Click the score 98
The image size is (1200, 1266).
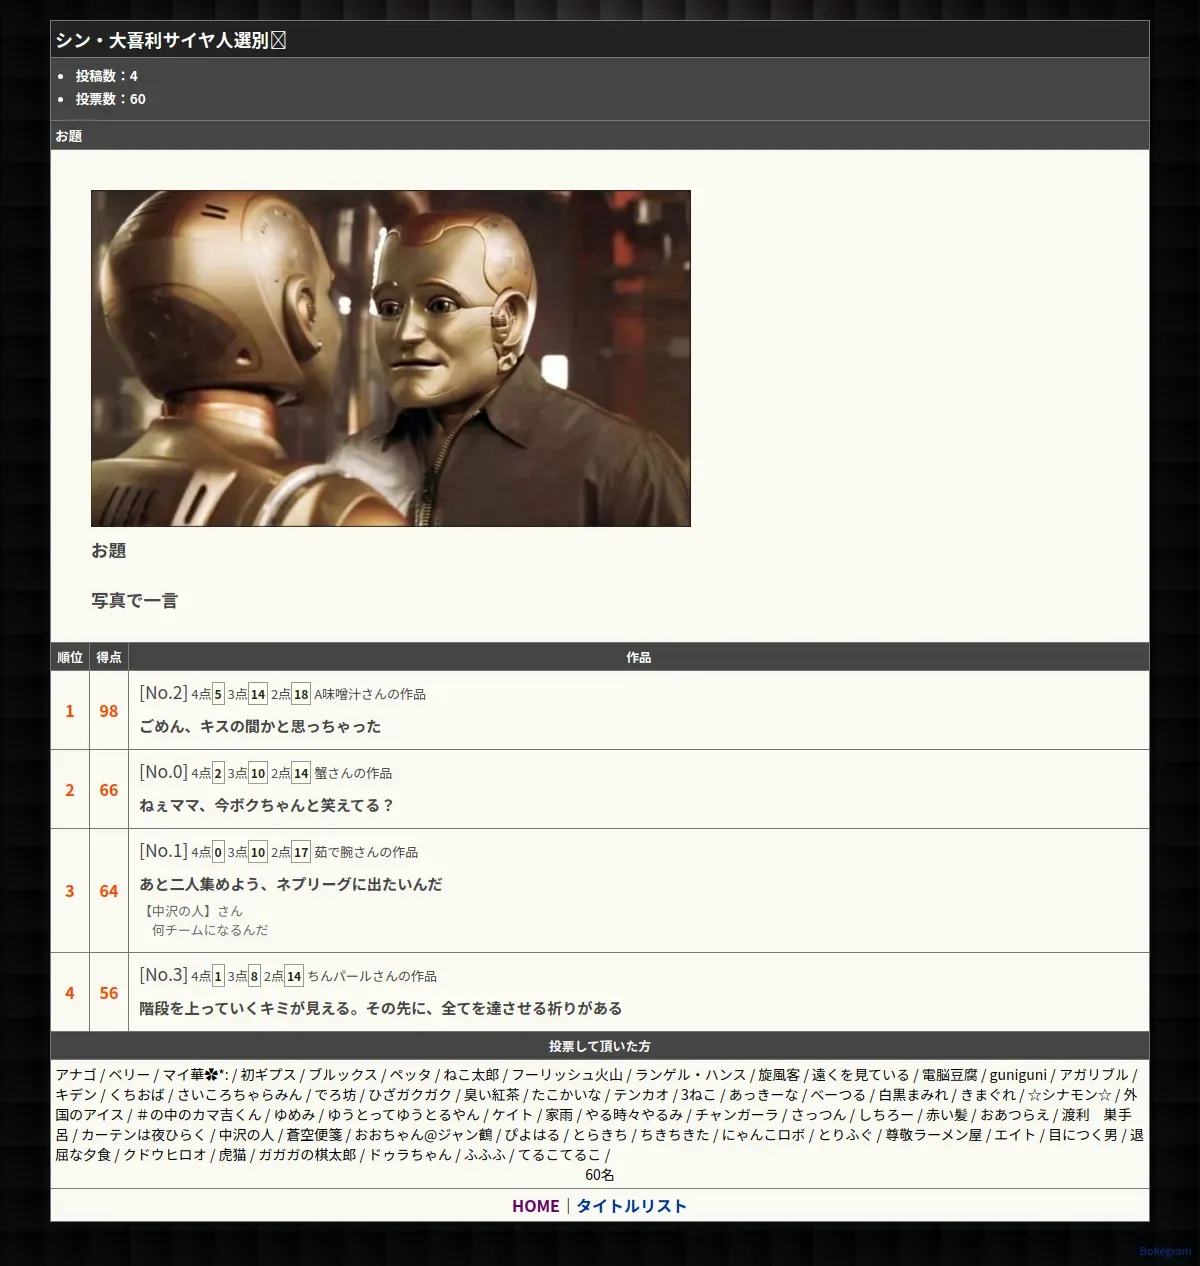coord(109,711)
